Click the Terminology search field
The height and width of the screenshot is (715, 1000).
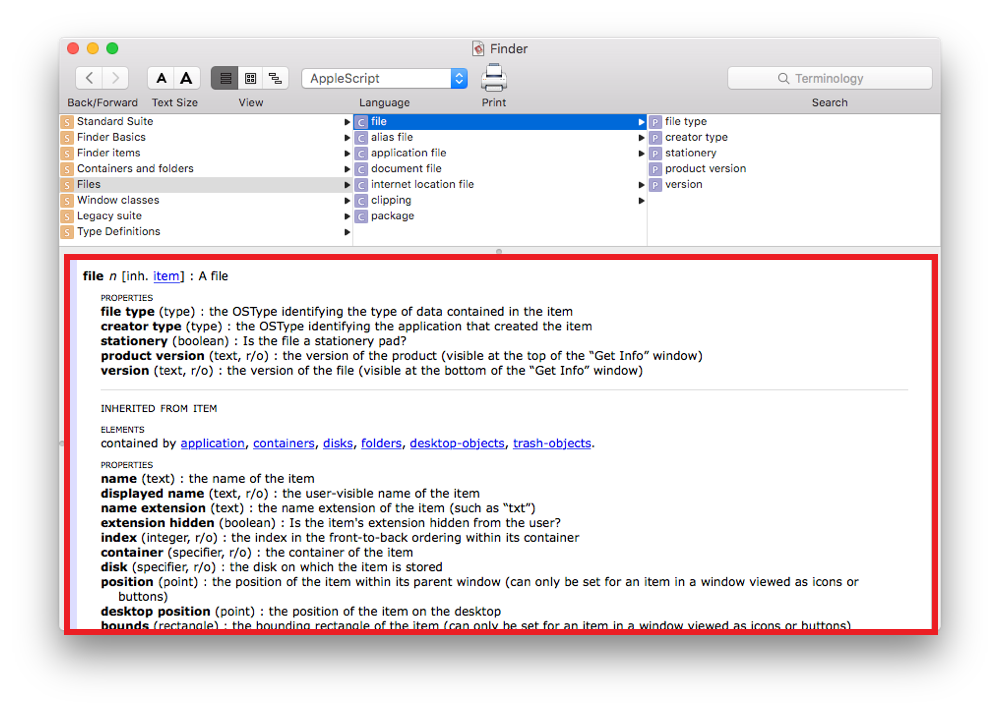coord(830,78)
